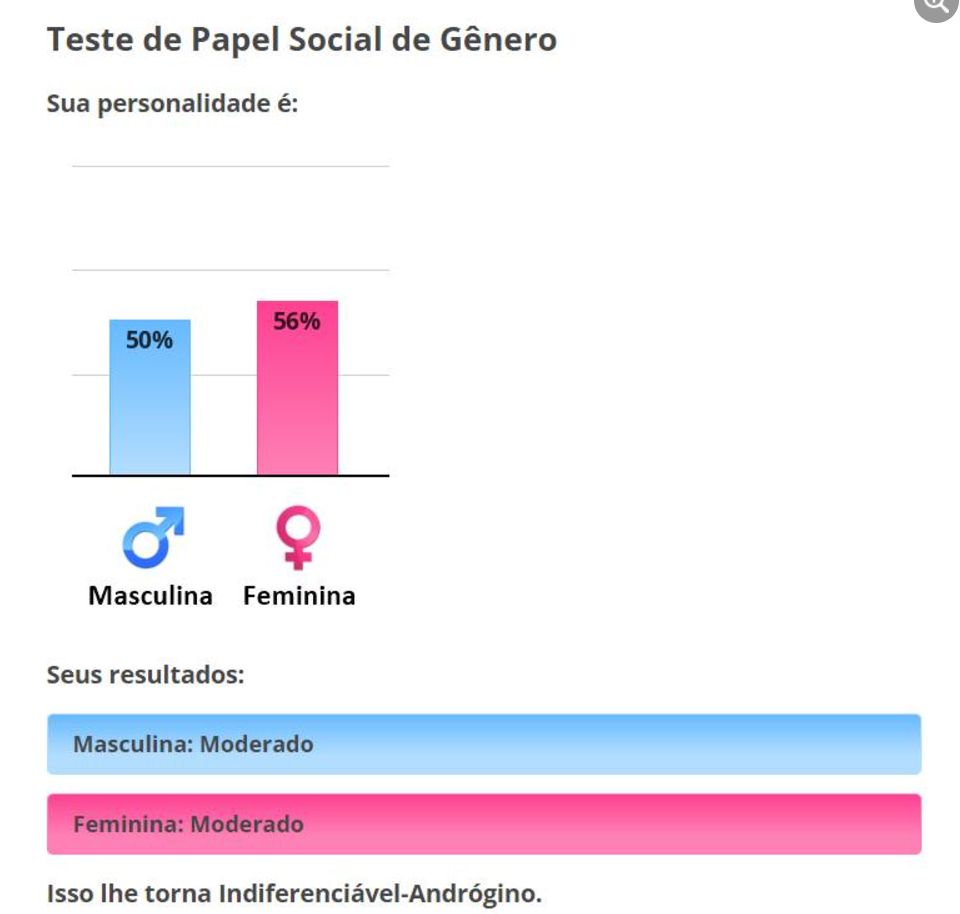This screenshot has height=914, width=960.
Task: Click the top gridline of the chart
Action: 231,166
